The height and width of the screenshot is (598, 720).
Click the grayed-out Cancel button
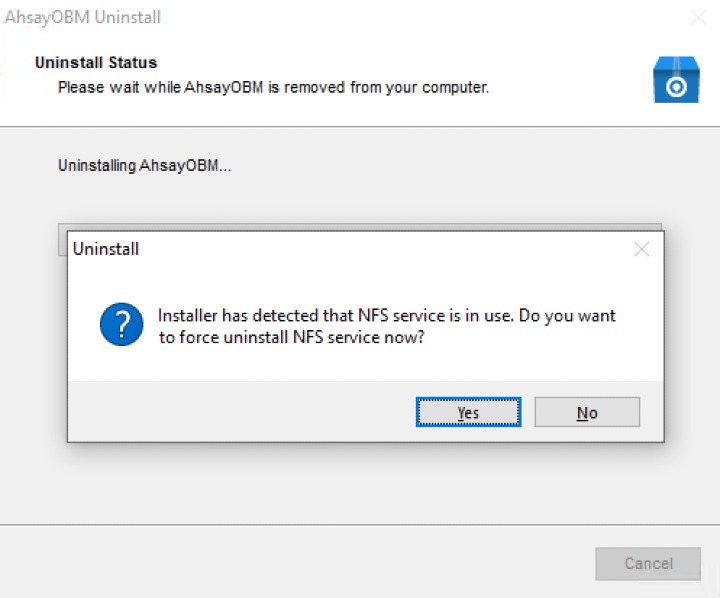click(648, 564)
